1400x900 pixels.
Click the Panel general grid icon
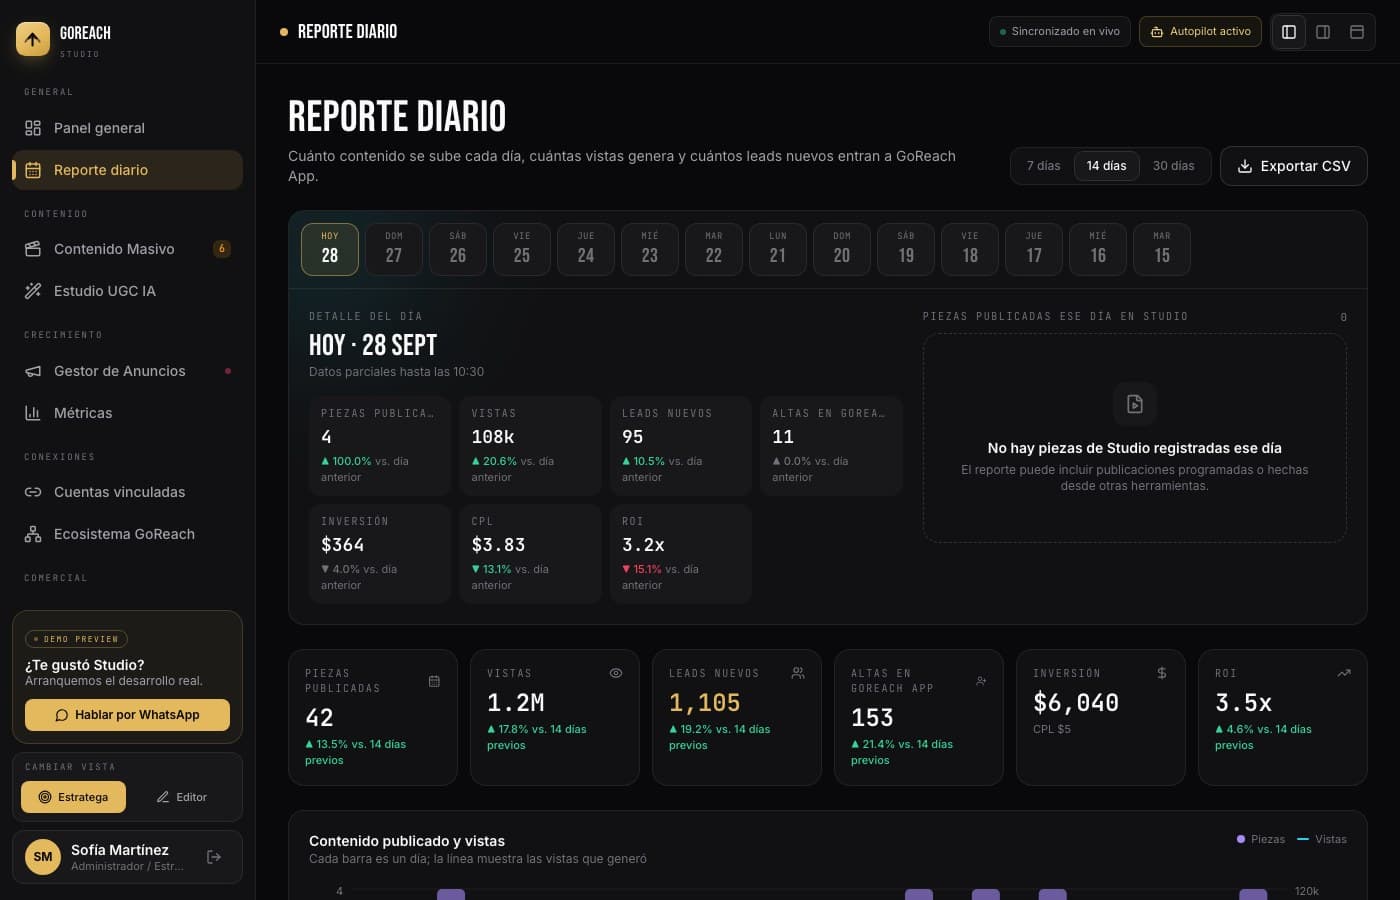click(x=33, y=128)
